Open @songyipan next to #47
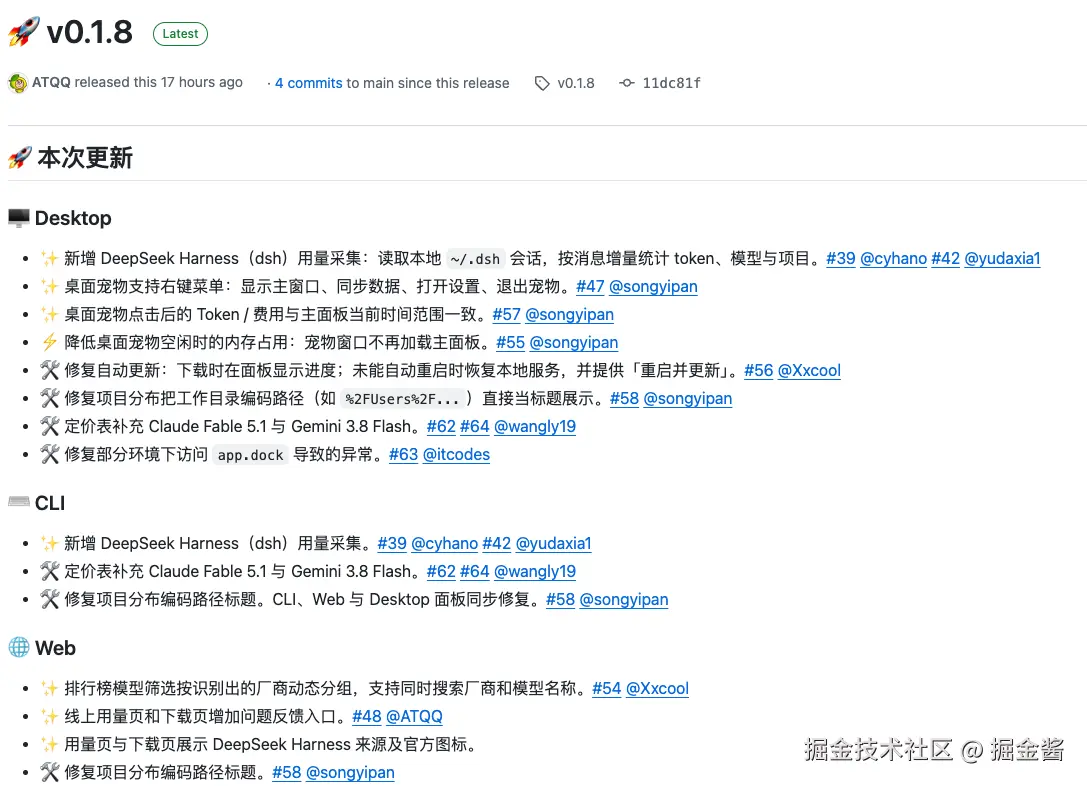The height and width of the screenshot is (786, 1087). pos(653,287)
